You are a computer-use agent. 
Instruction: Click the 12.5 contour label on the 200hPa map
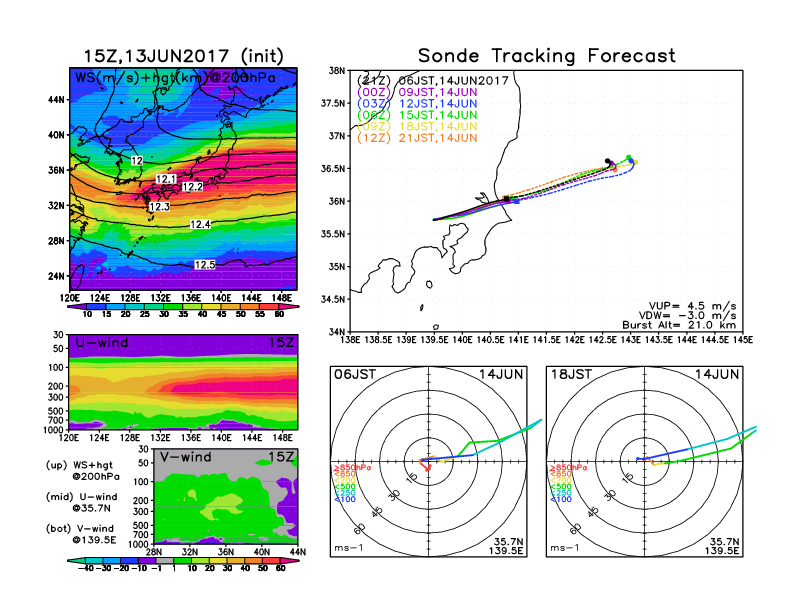point(205,265)
